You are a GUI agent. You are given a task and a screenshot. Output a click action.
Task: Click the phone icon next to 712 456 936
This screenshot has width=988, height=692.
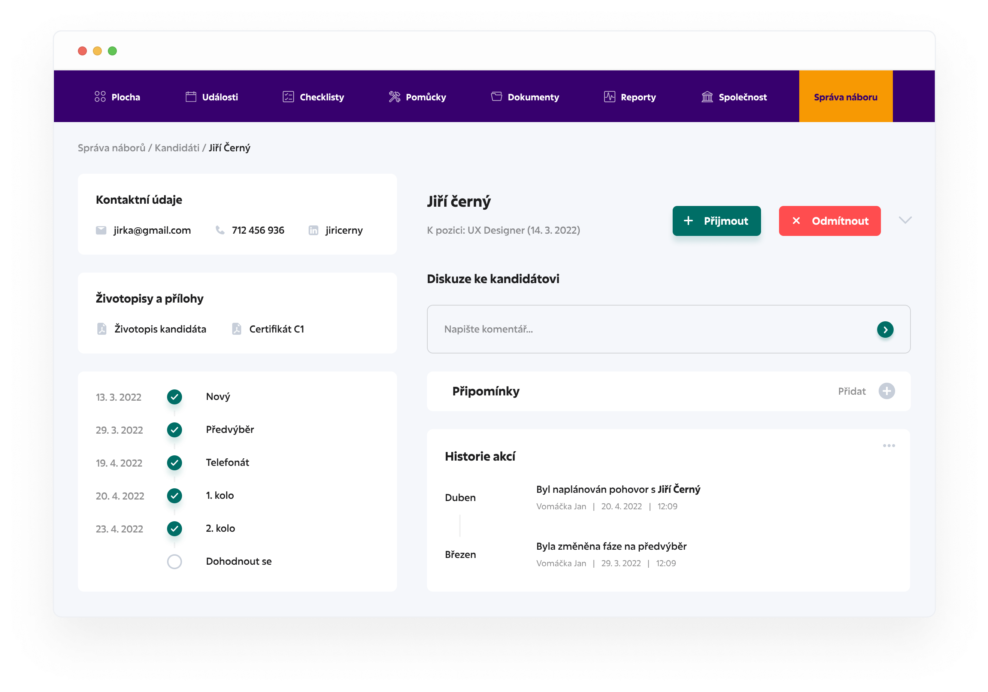coord(220,230)
